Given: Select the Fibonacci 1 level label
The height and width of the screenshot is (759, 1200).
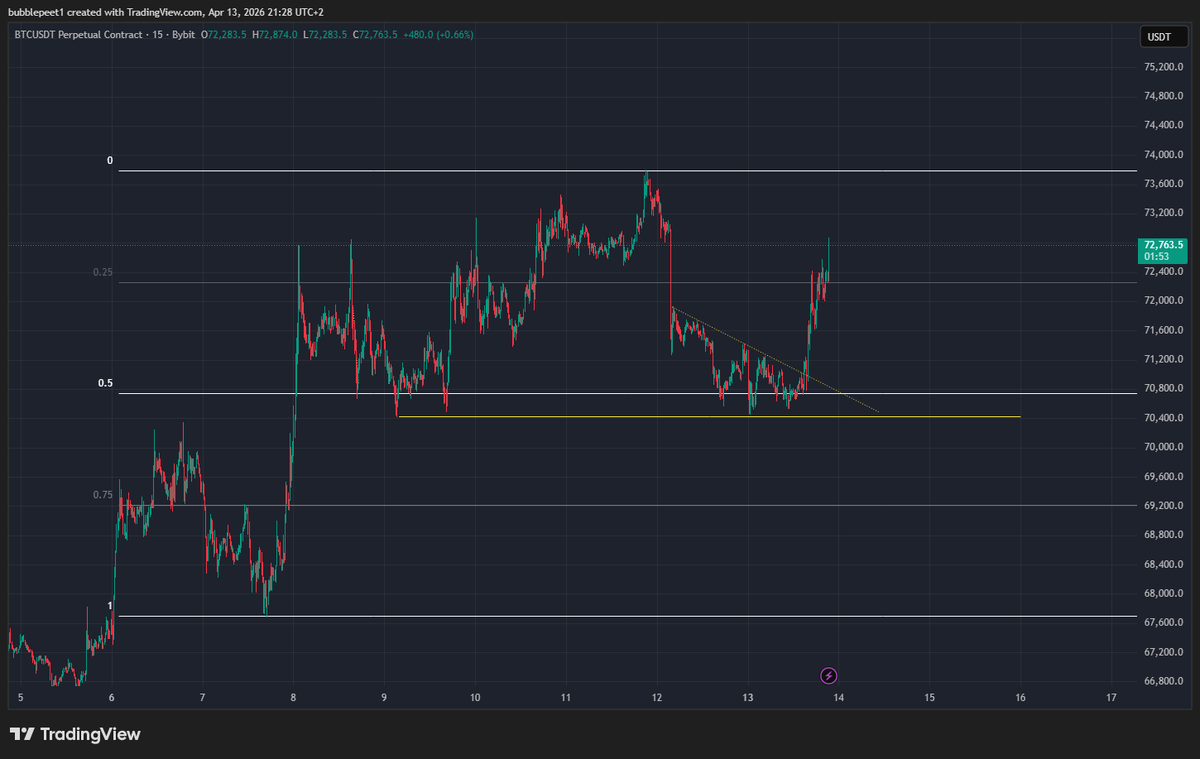Looking at the screenshot, I should coord(110,606).
